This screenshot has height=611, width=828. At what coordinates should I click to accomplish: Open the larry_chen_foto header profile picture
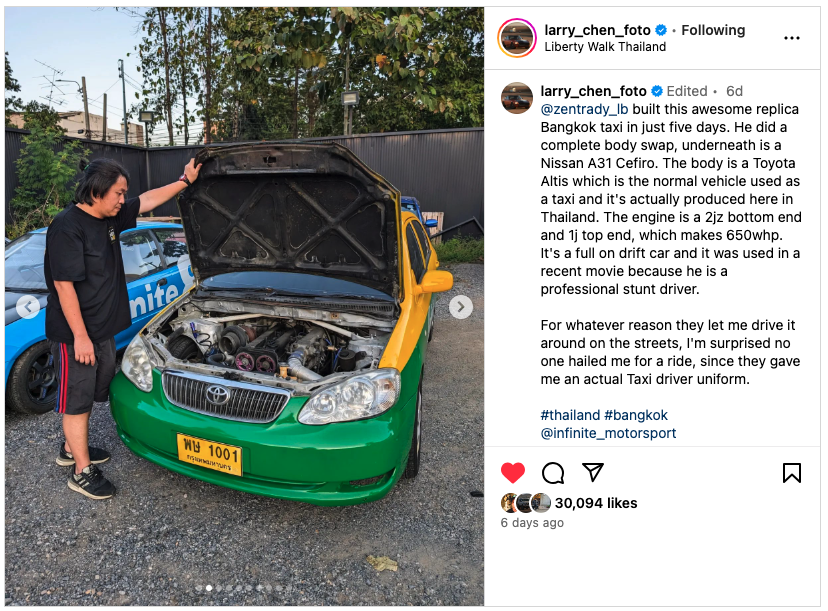point(517,37)
